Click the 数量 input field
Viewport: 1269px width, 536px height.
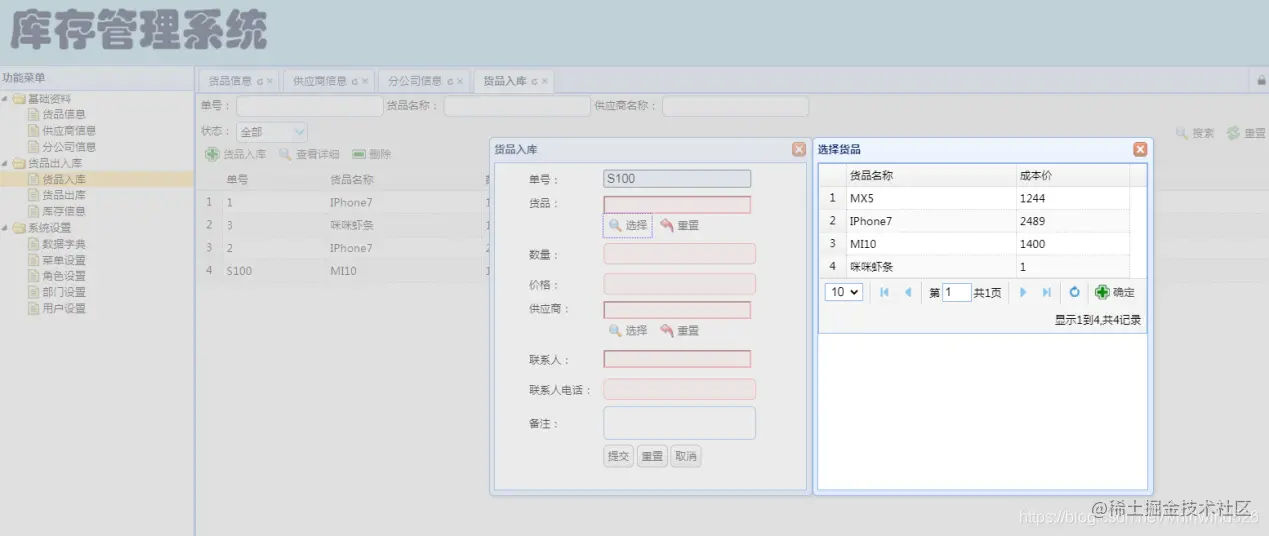680,254
